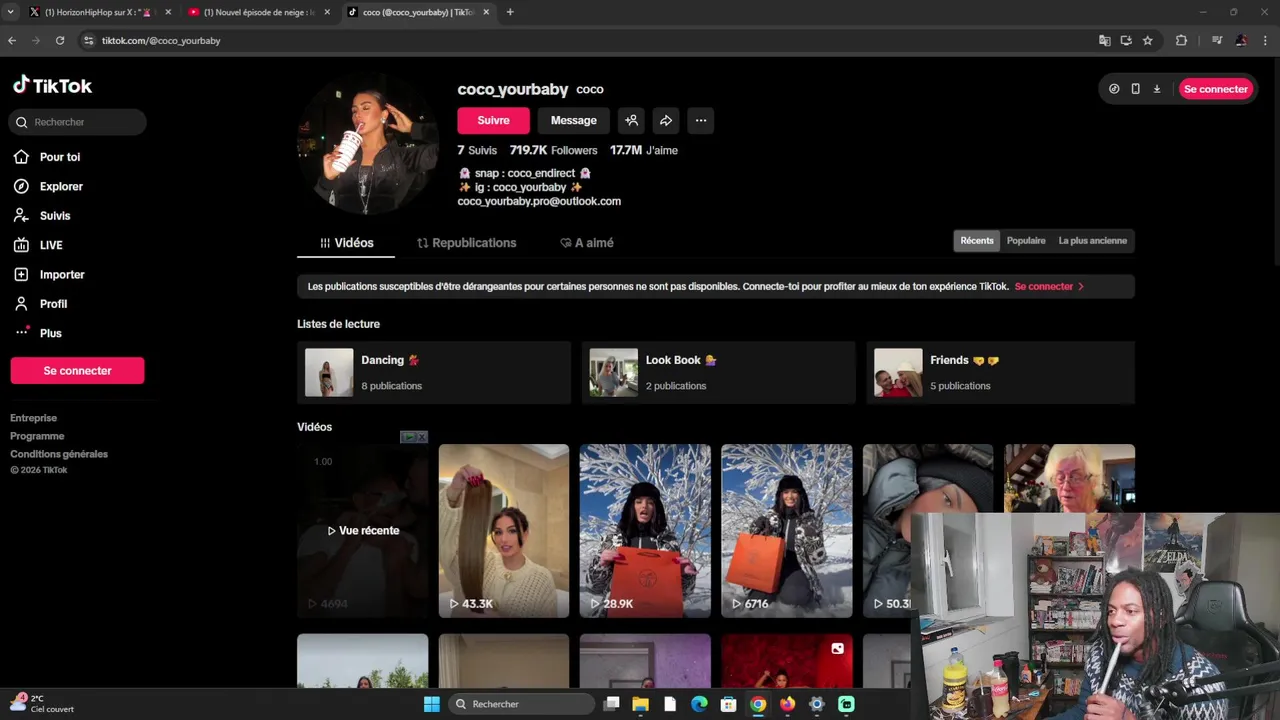Click the TikTok logo in the sidebar
This screenshot has width=1280, height=720.
click(52, 86)
